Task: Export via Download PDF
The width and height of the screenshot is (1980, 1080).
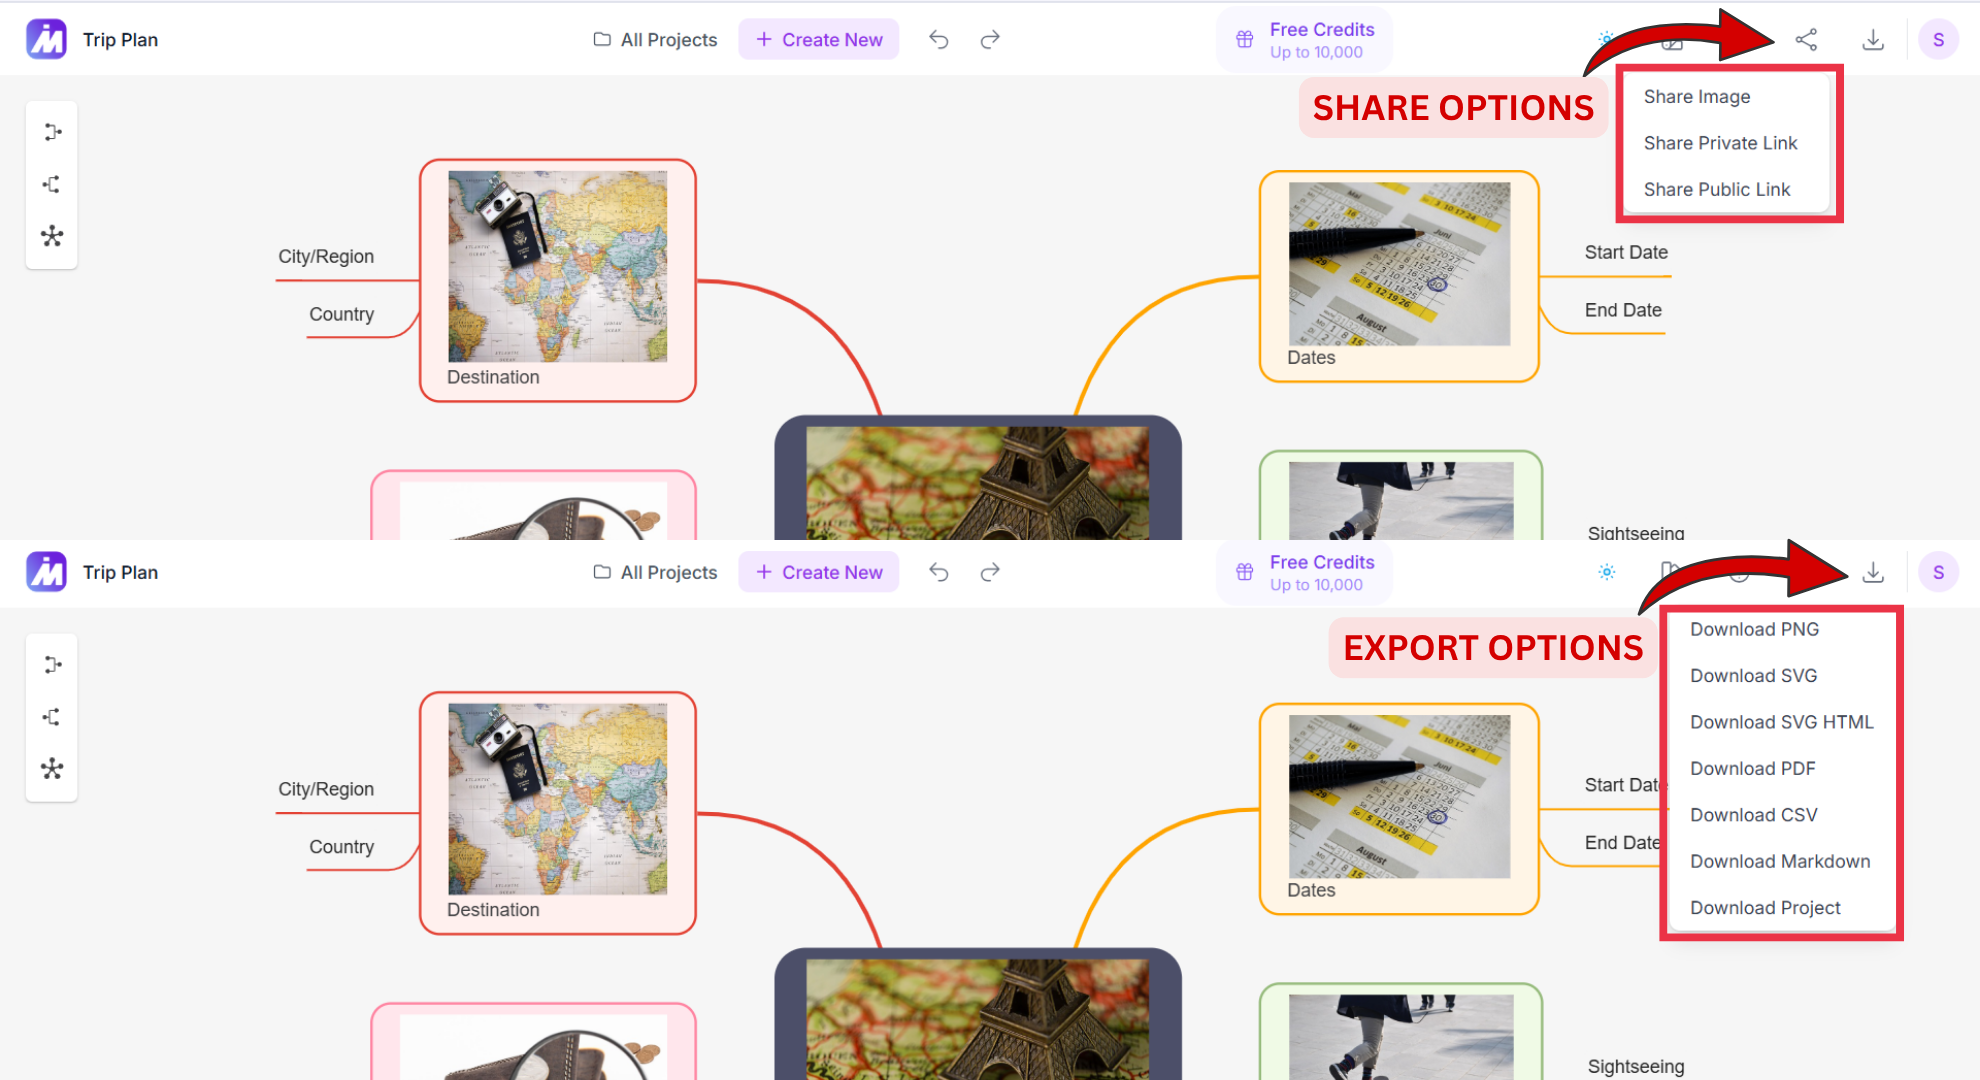Action: point(1752,768)
